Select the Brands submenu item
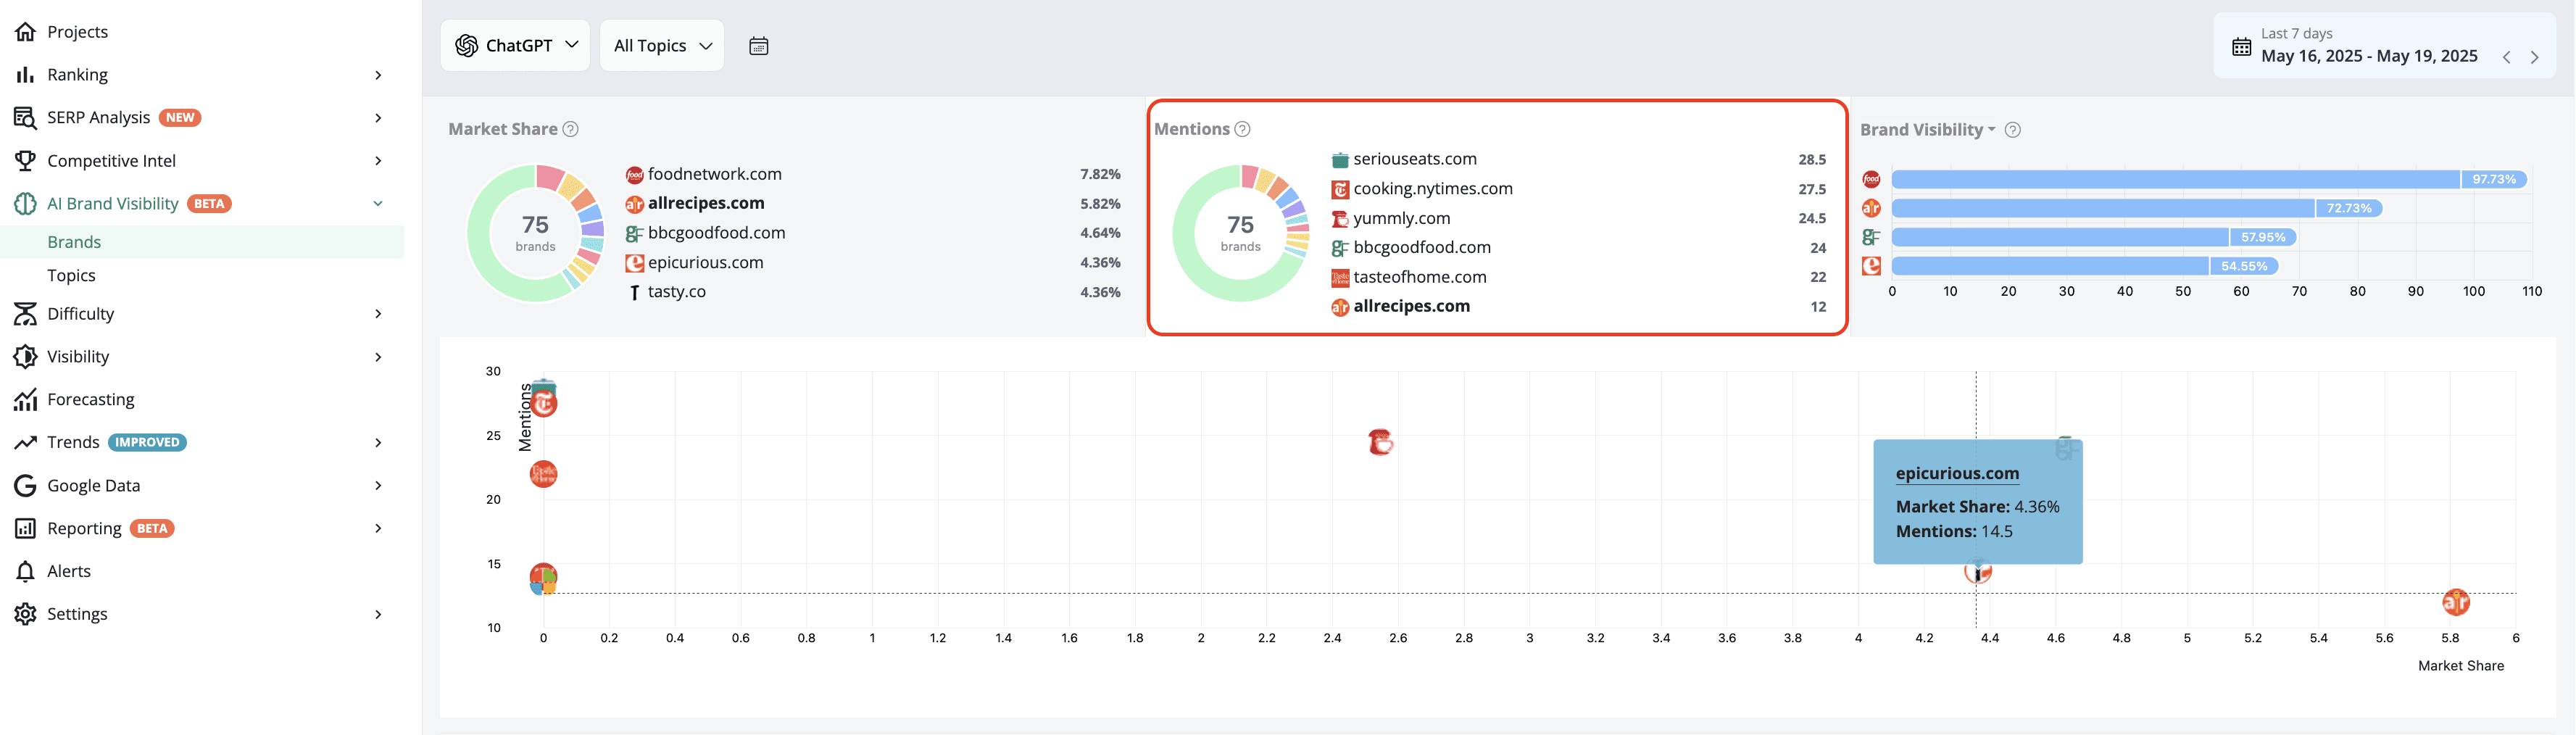Viewport: 2576px width, 735px height. point(202,242)
